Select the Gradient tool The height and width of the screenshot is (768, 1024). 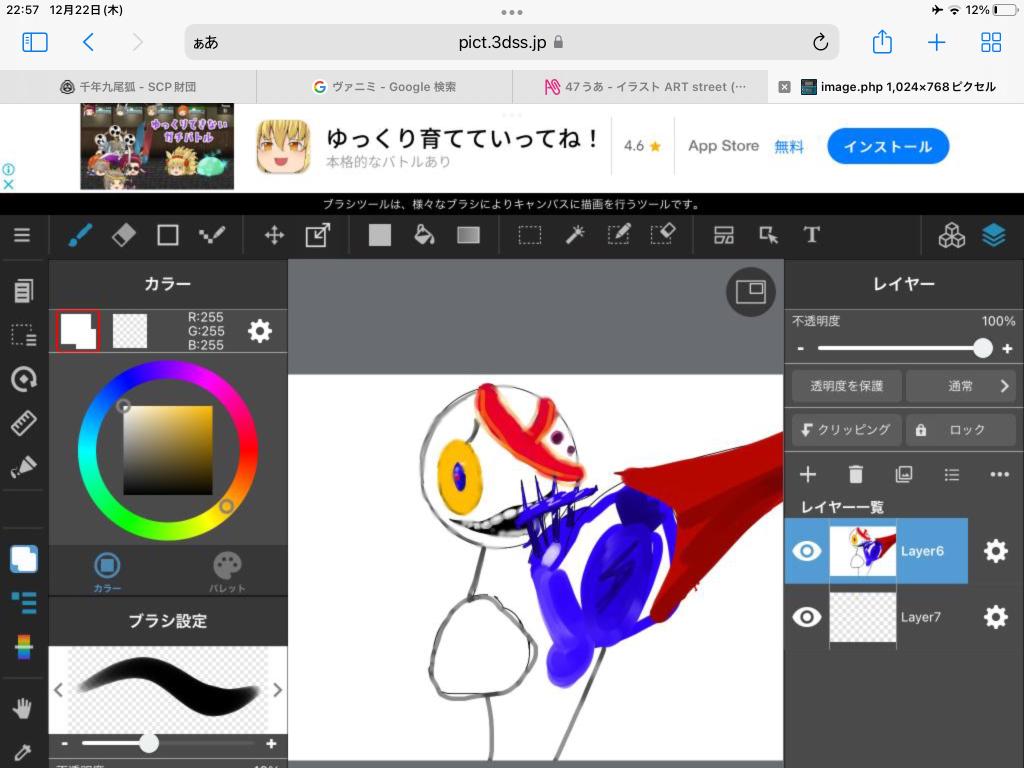point(468,235)
